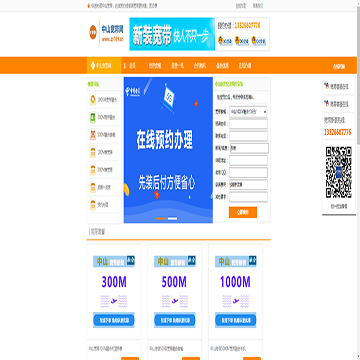Viewport: 360px width, 360px height.
Task: Select the first nav item after the highlighted tab
Action: pos(133,66)
